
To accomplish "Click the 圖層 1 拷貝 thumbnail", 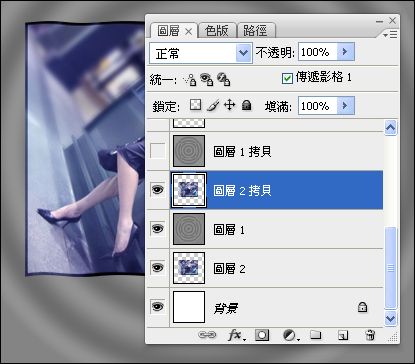I will coord(189,151).
